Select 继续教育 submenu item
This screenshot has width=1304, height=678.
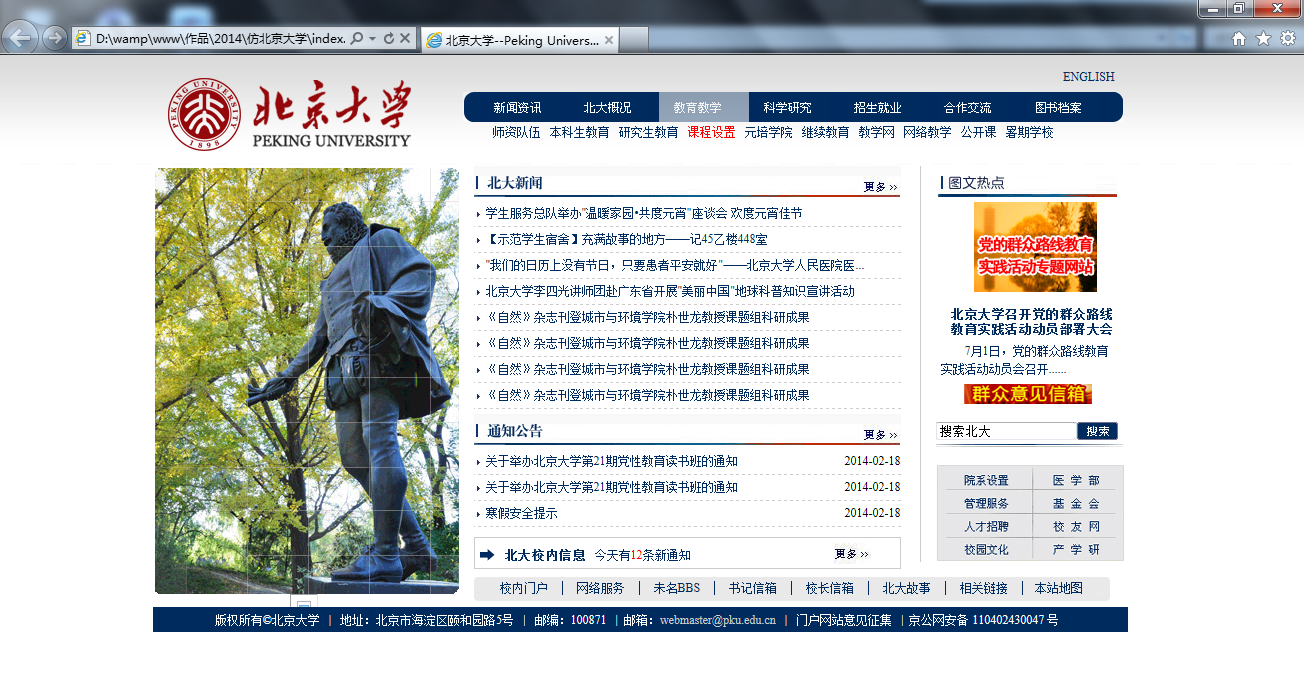click(825, 132)
